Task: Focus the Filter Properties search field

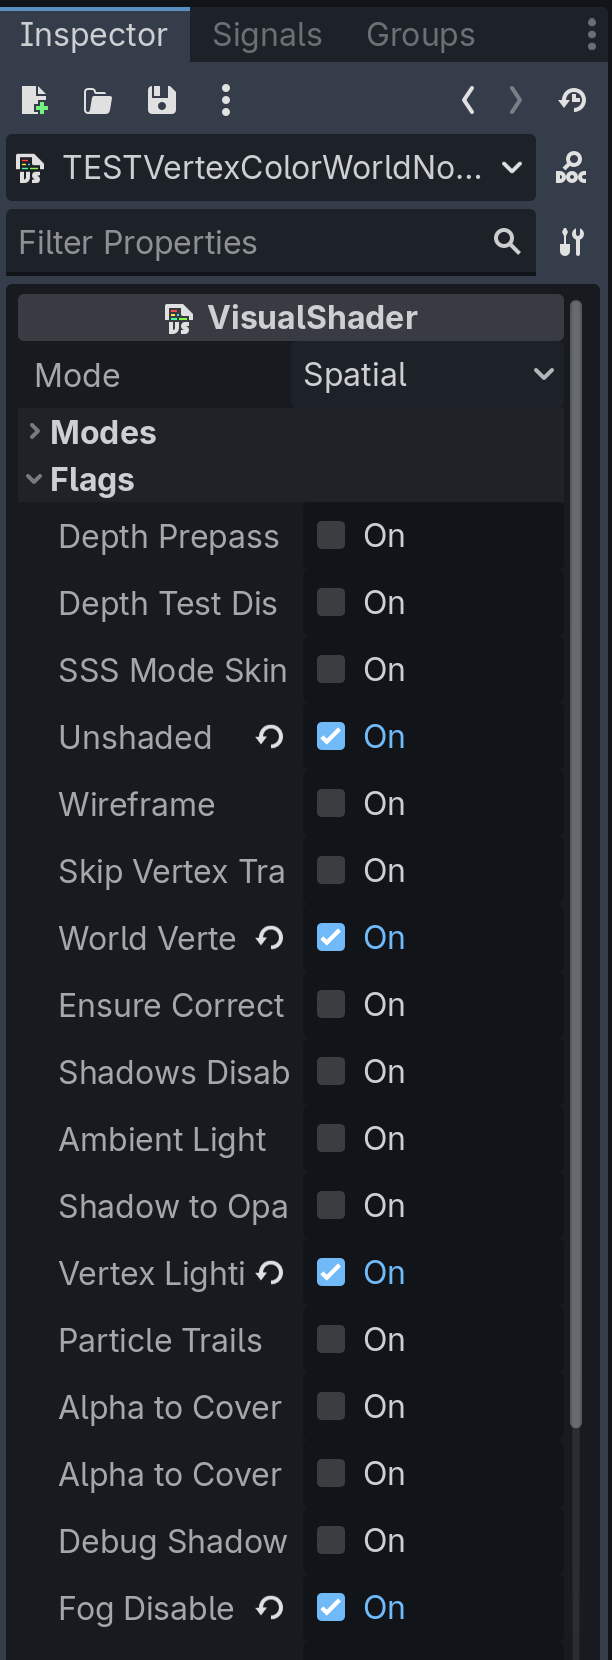Action: pyautogui.click(x=250, y=242)
